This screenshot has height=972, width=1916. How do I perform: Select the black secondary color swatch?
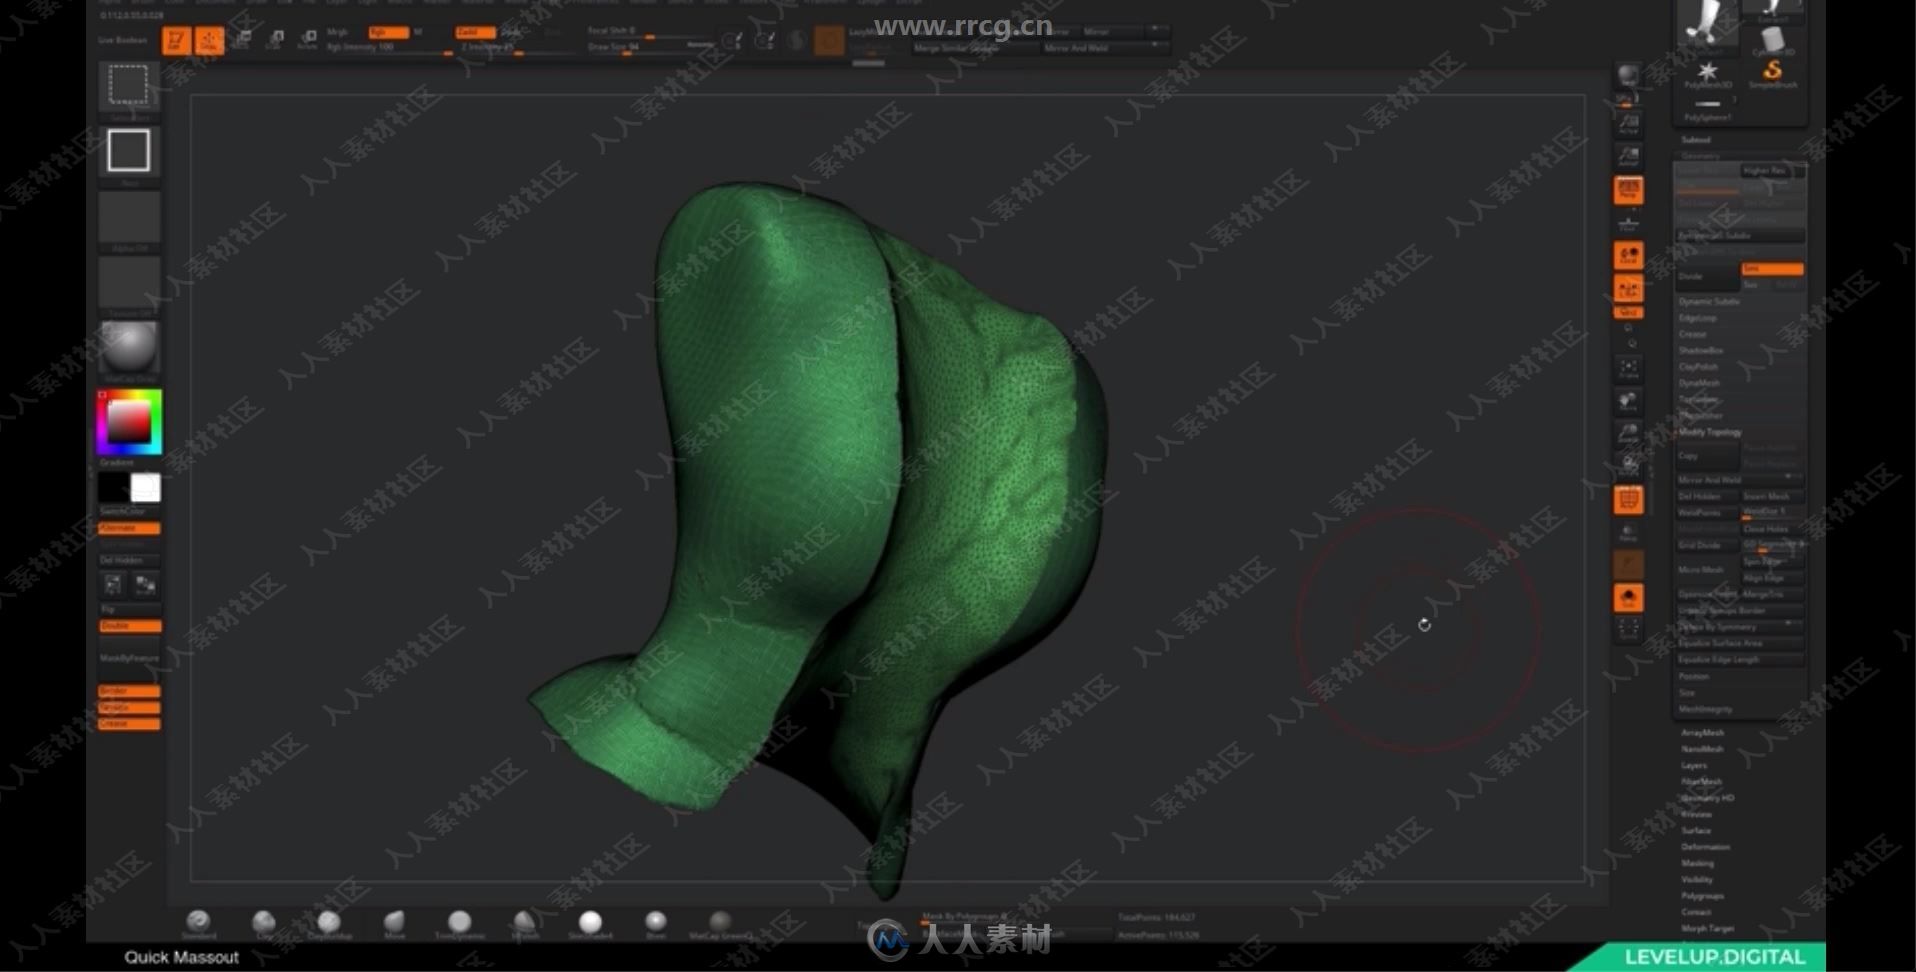click(x=112, y=488)
